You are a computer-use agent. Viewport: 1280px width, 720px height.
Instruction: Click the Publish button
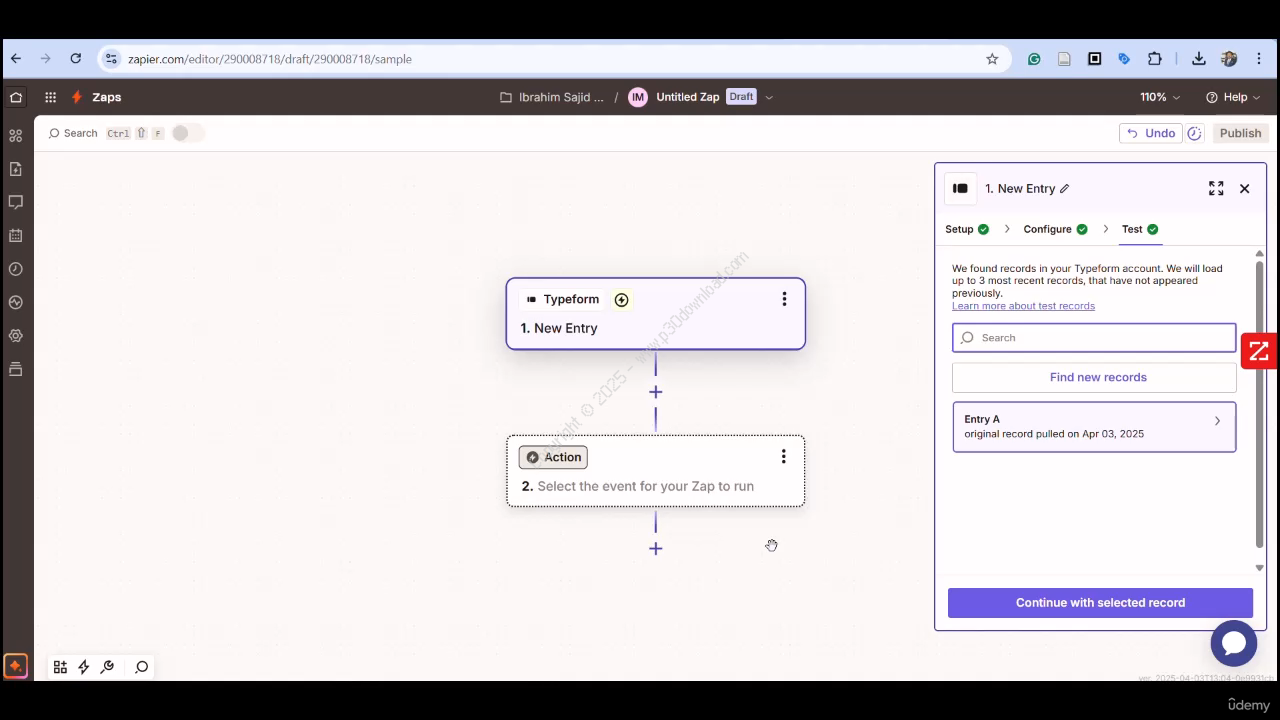(x=1240, y=133)
